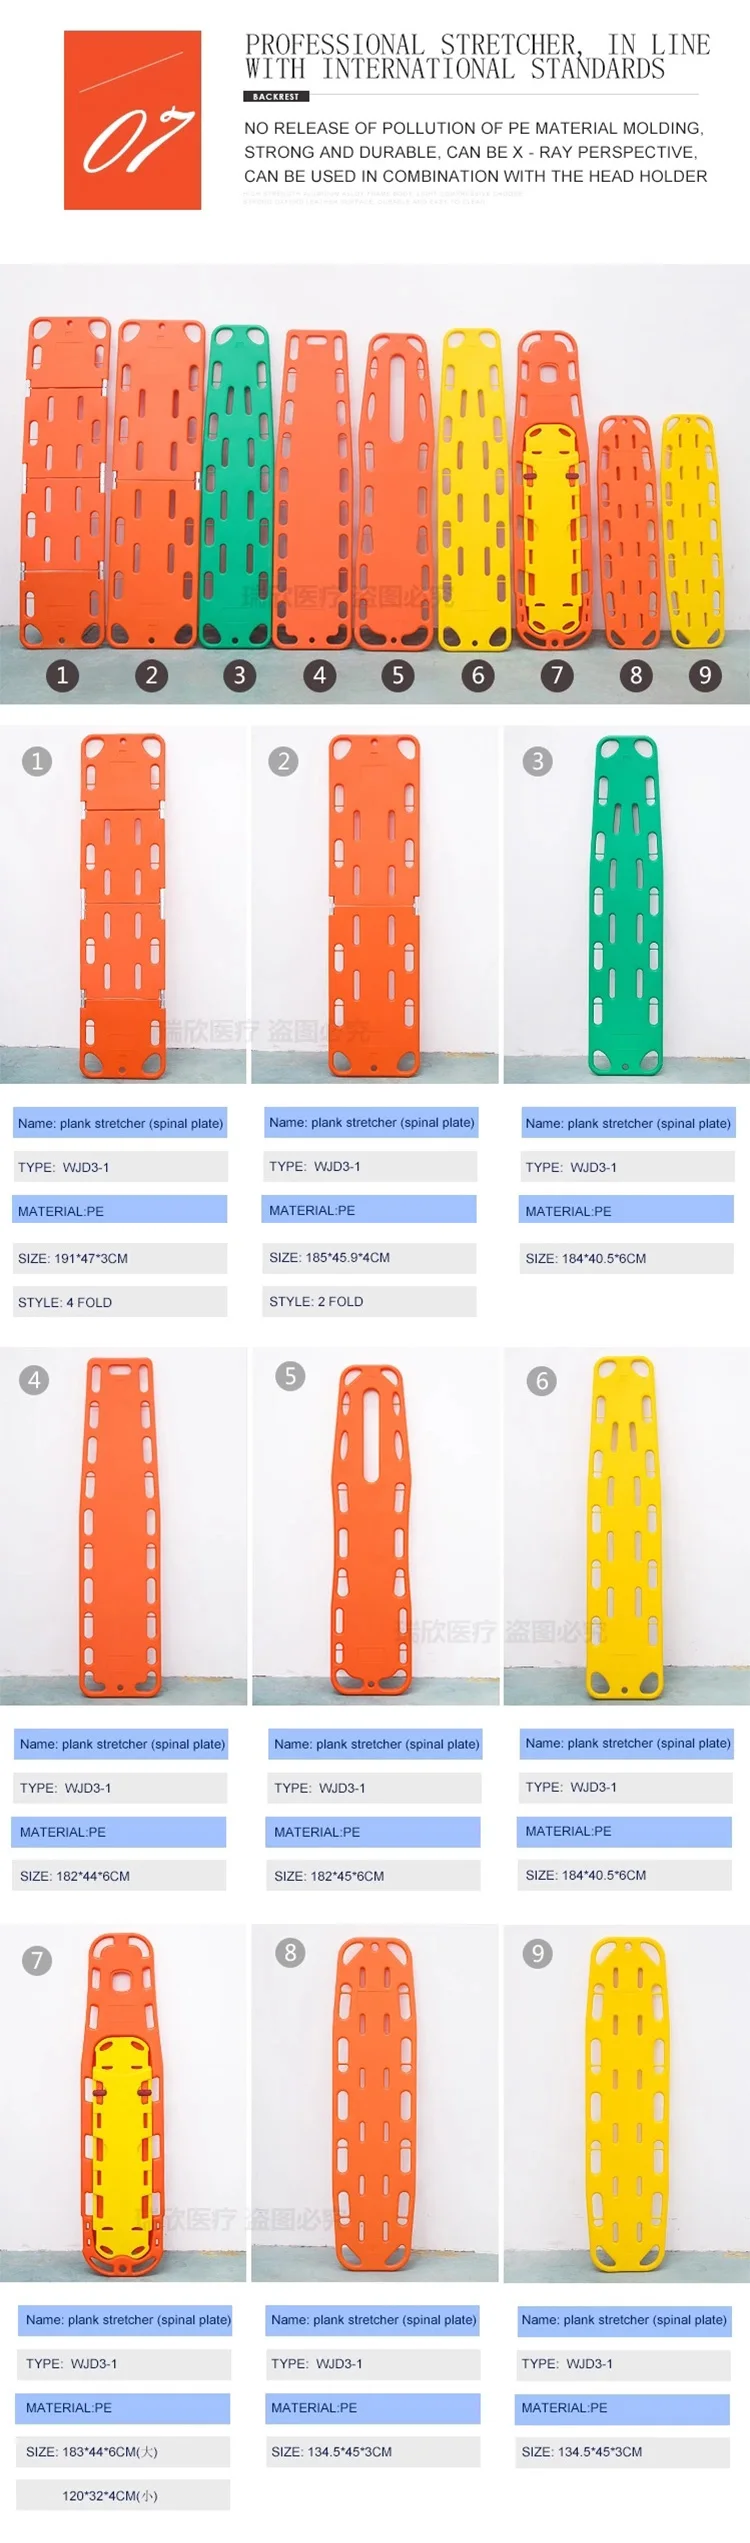Open the green stretcher product photo
750x2543 pixels.
point(626,905)
